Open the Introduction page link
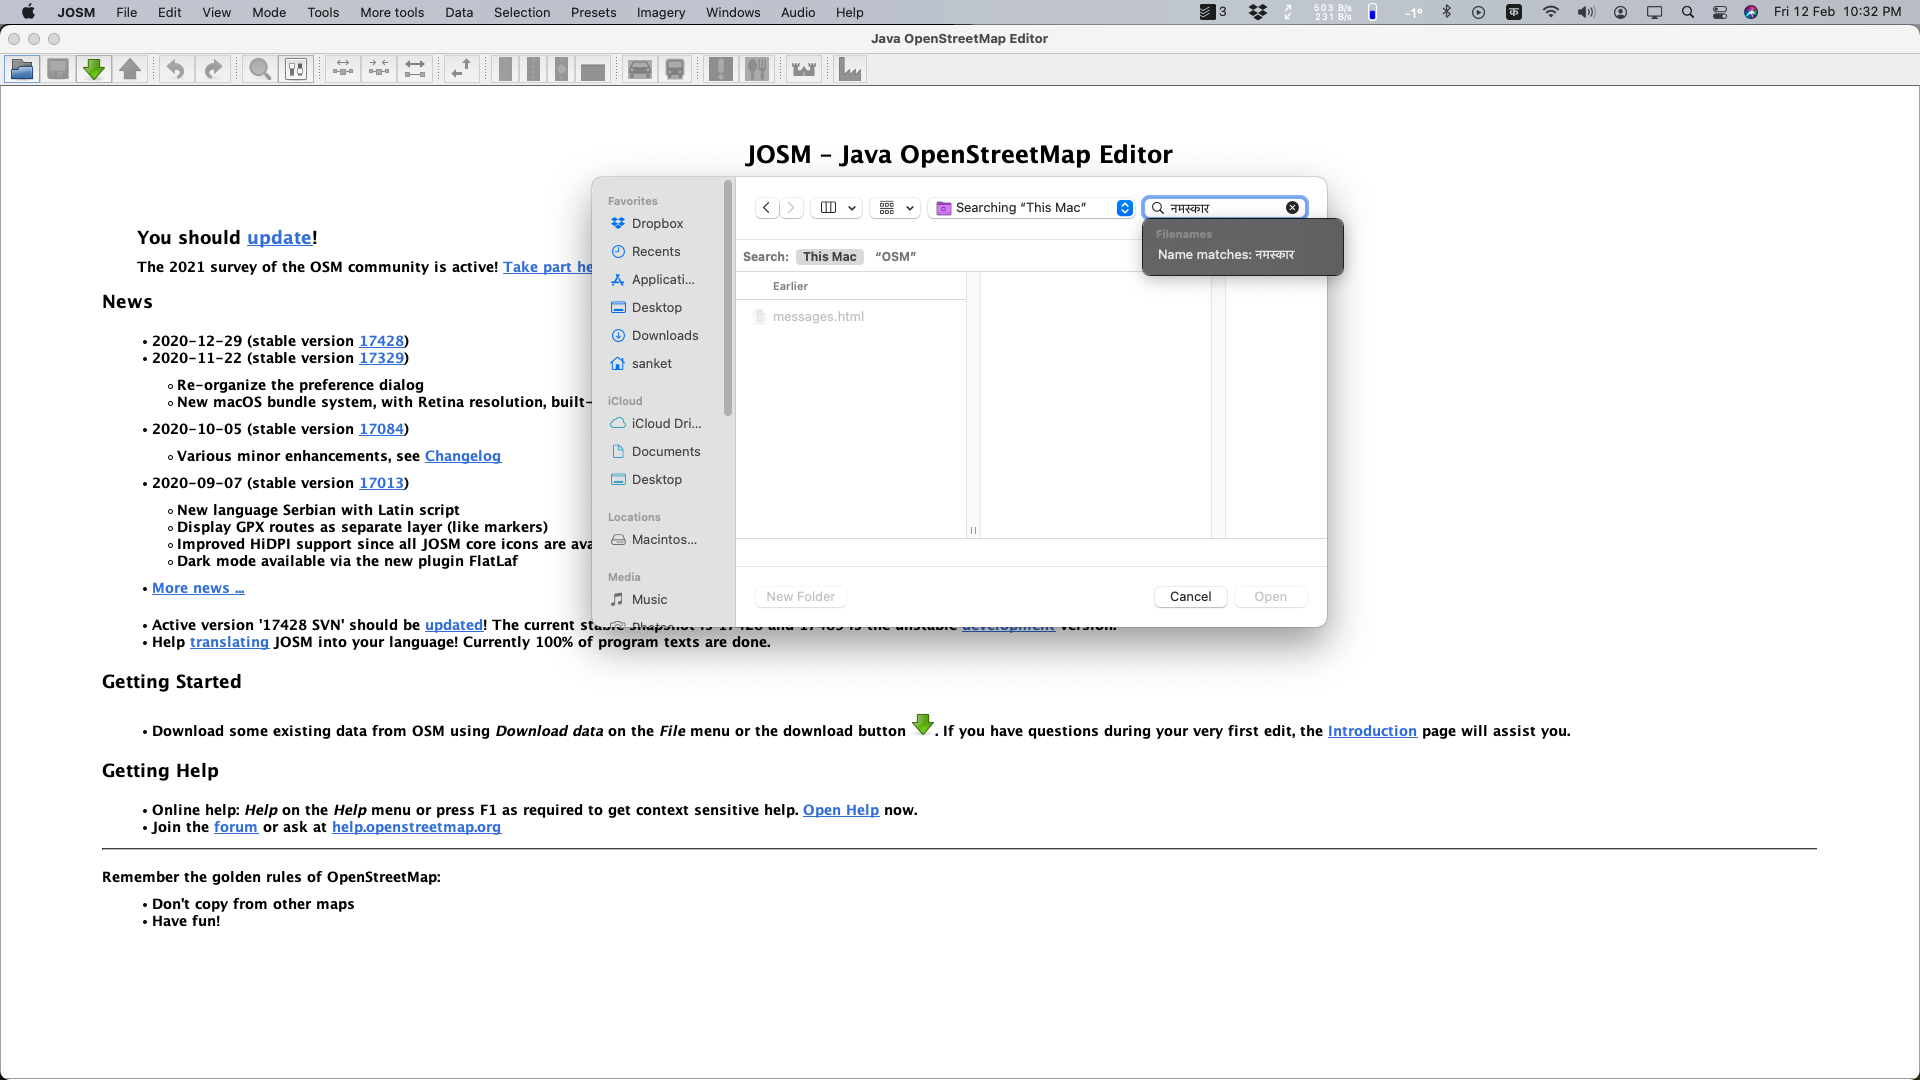 pos(1372,731)
